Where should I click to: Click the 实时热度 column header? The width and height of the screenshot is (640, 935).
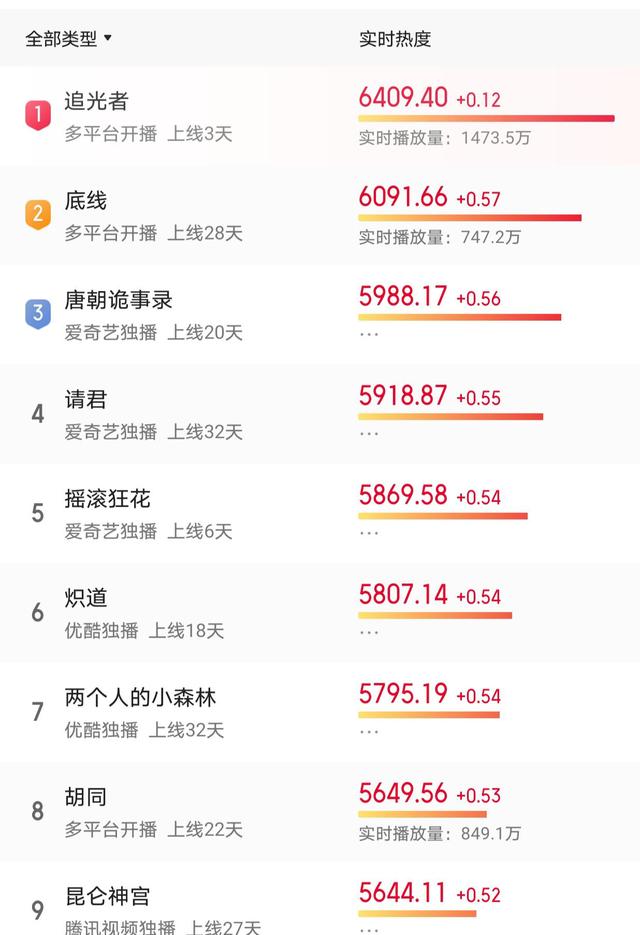click(395, 39)
